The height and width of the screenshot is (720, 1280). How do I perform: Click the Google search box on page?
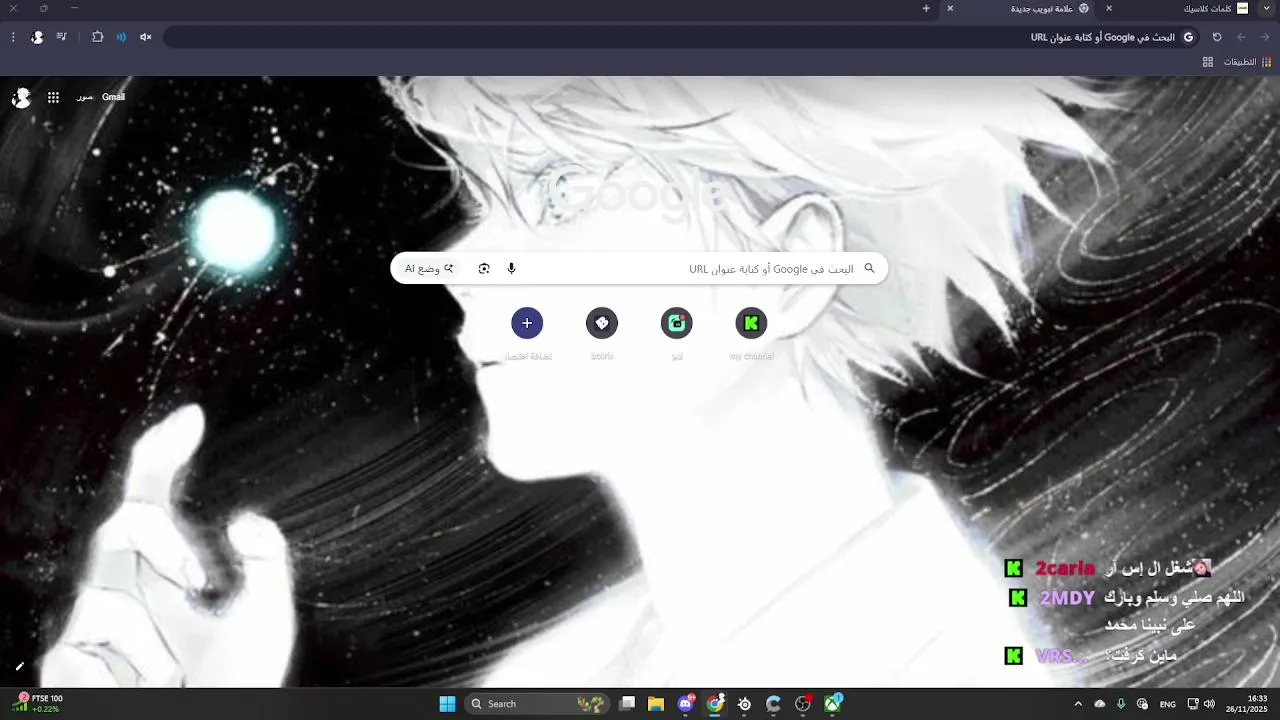[639, 268]
